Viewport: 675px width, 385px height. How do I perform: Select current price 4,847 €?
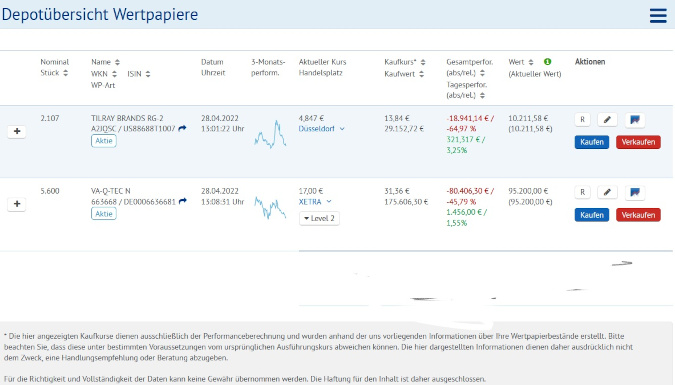tap(311, 118)
